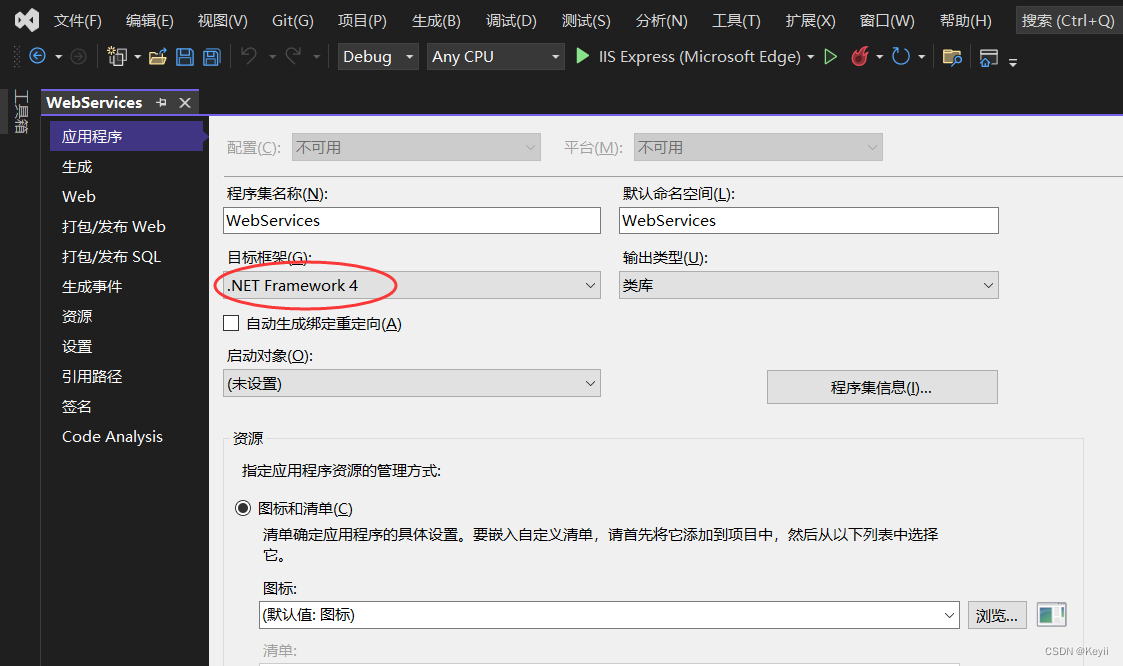Pin the WebServices tab
The height and width of the screenshot is (666, 1123).
(162, 103)
